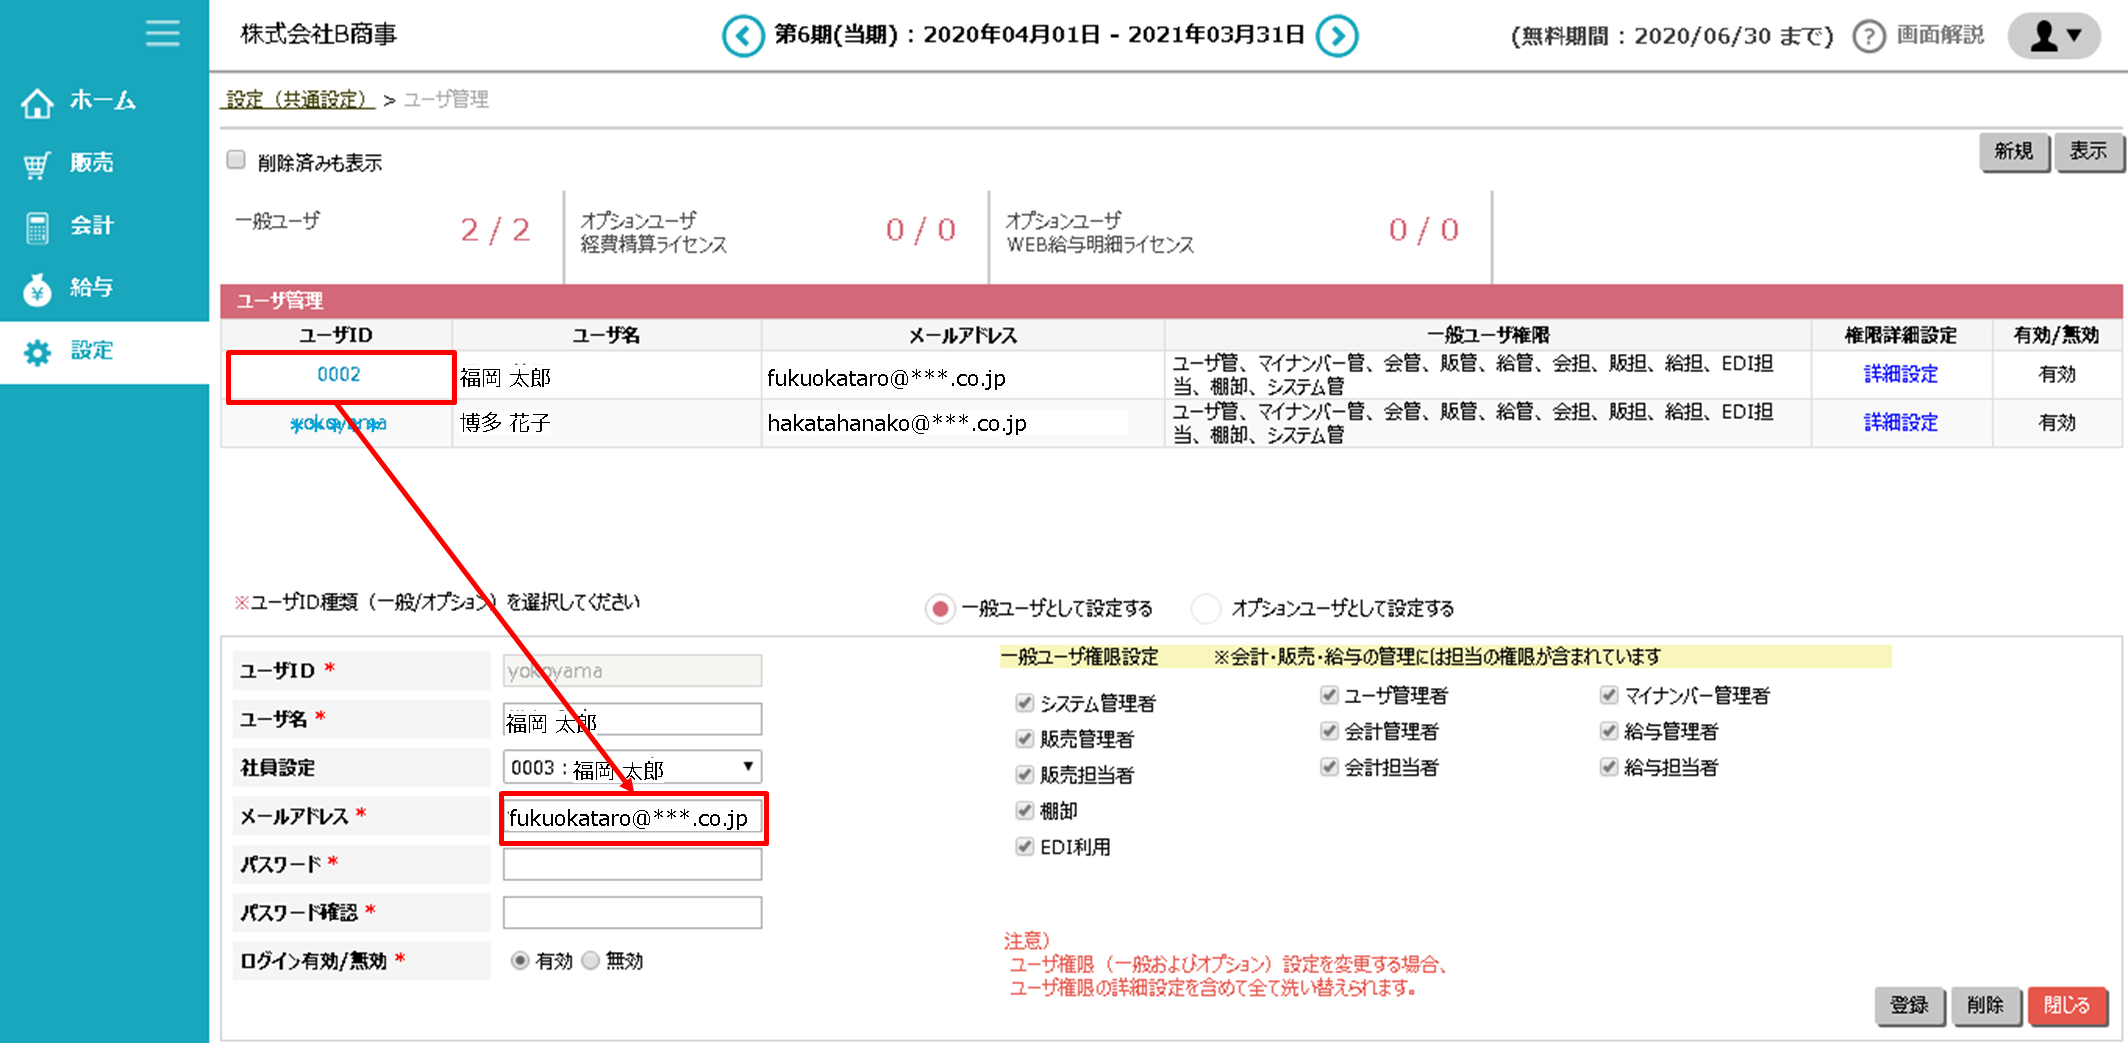Set ログイン有効/無効 to 無効
The width and height of the screenshot is (2128, 1043).
[591, 960]
